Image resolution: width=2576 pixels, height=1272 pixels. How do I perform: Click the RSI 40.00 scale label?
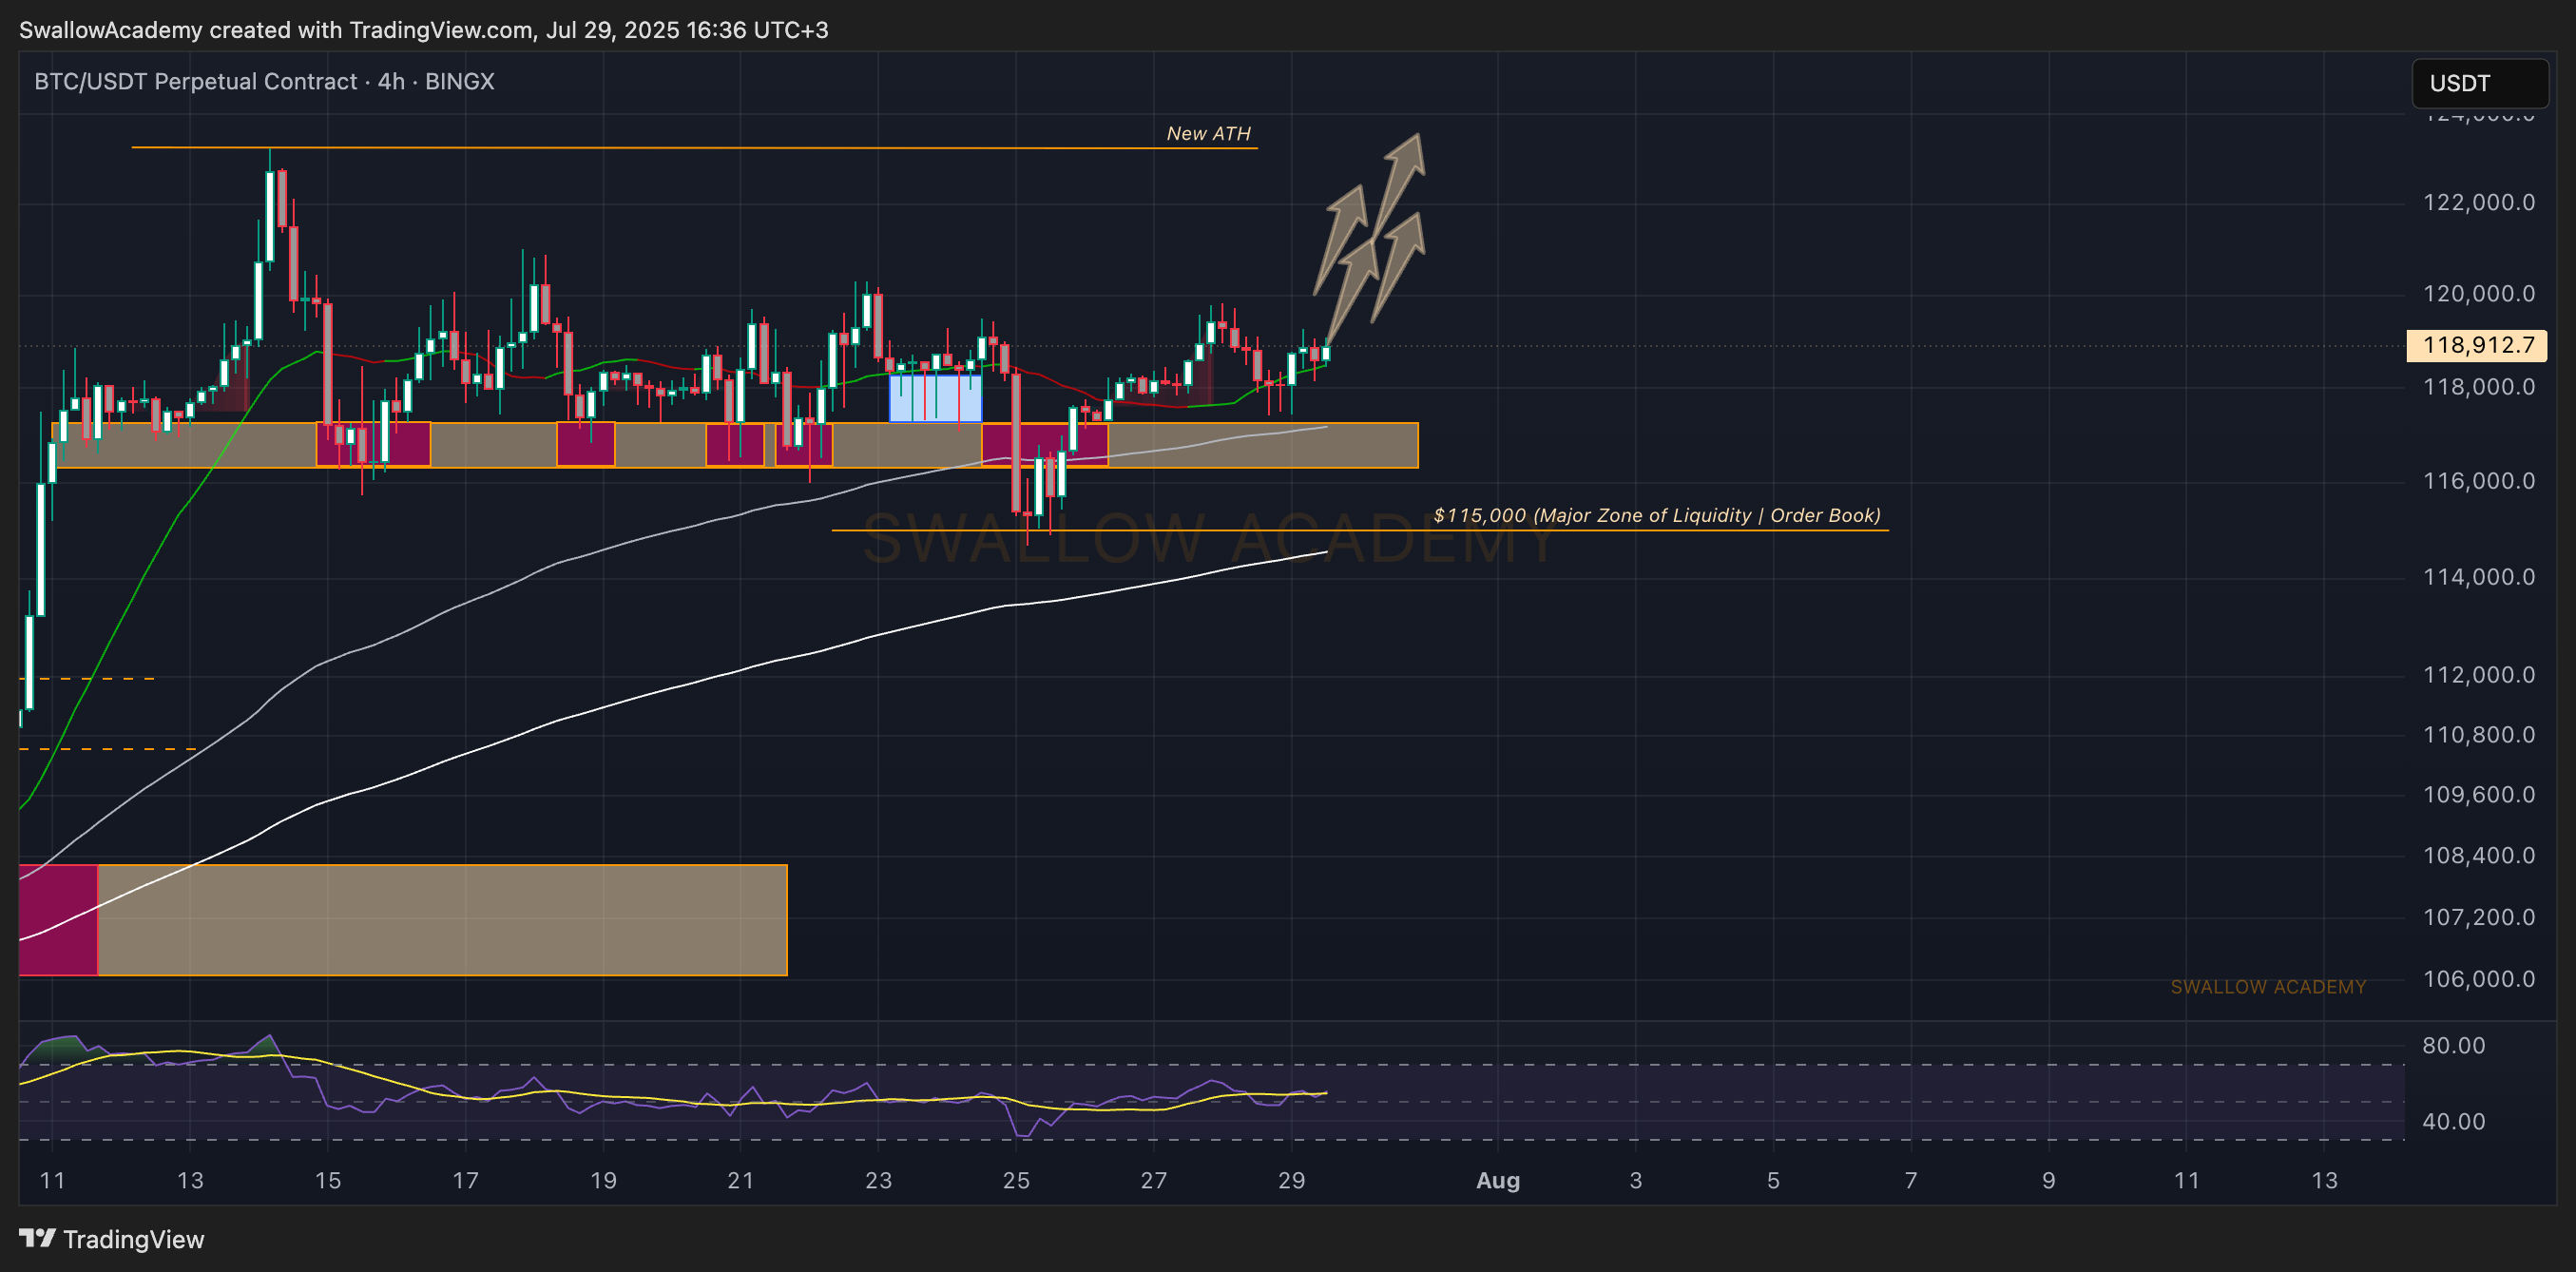(x=2453, y=1122)
